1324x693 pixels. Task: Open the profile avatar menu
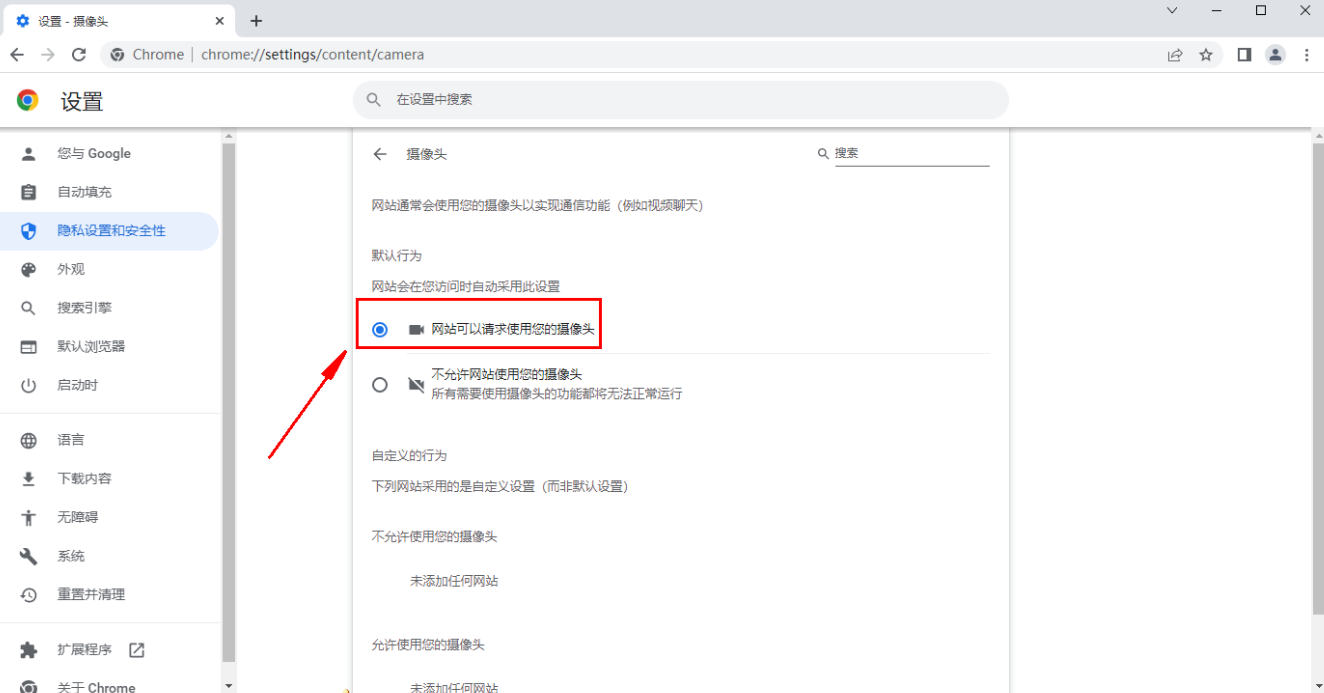pyautogui.click(x=1275, y=55)
